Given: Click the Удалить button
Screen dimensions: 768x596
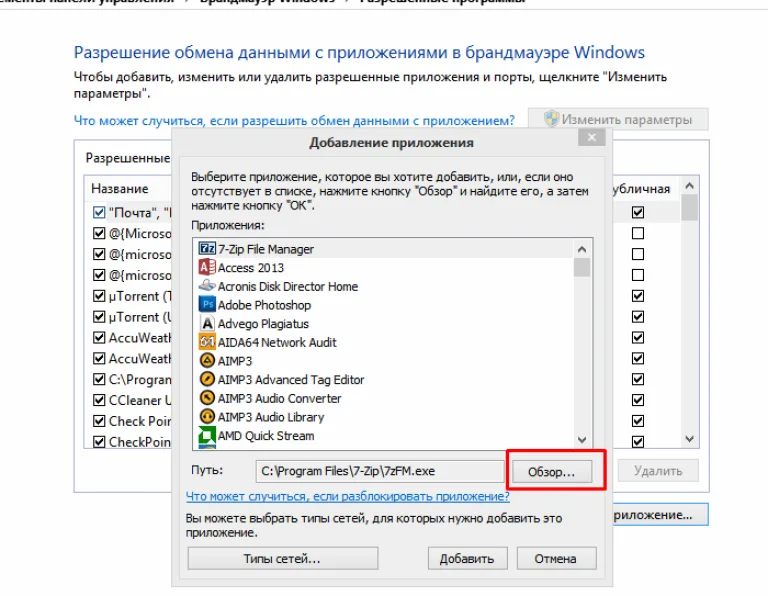Looking at the screenshot, I should click(658, 471).
